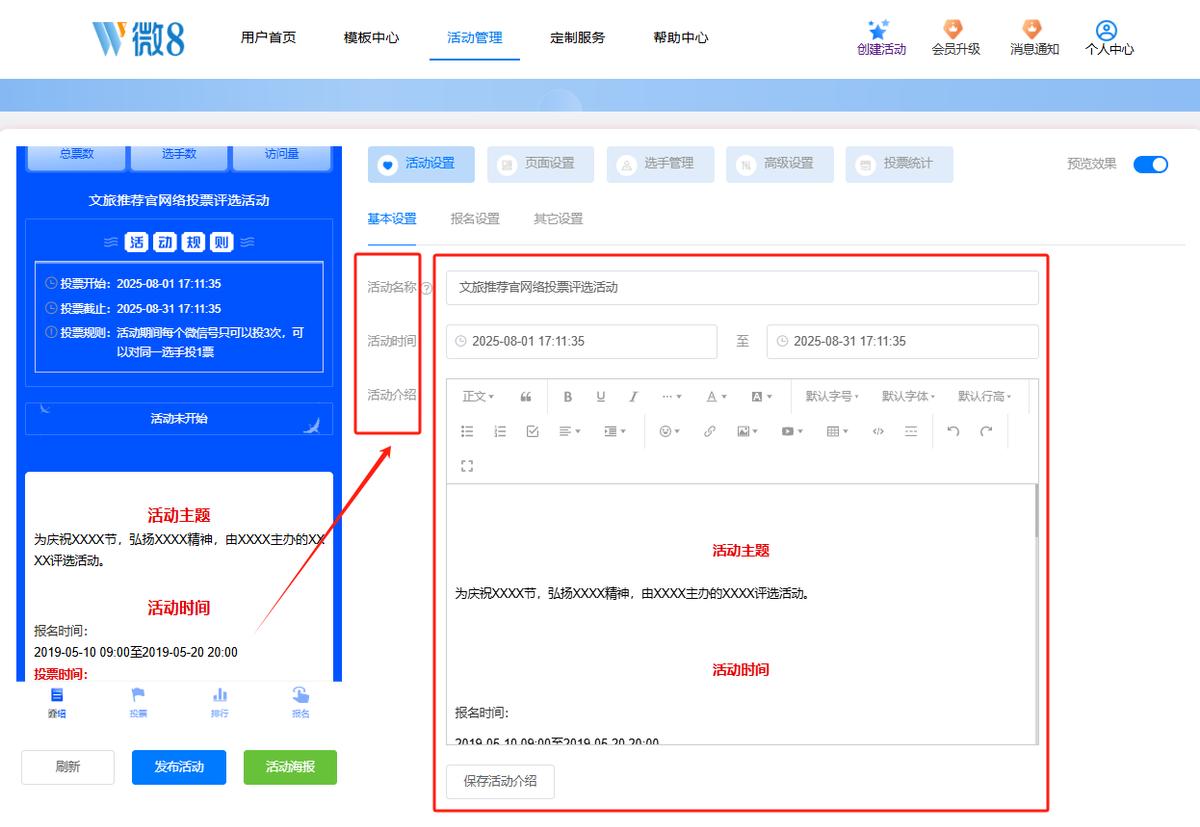The width and height of the screenshot is (1200, 827).
Task: Toggle the 预览效果 switch
Action: coord(1150,164)
